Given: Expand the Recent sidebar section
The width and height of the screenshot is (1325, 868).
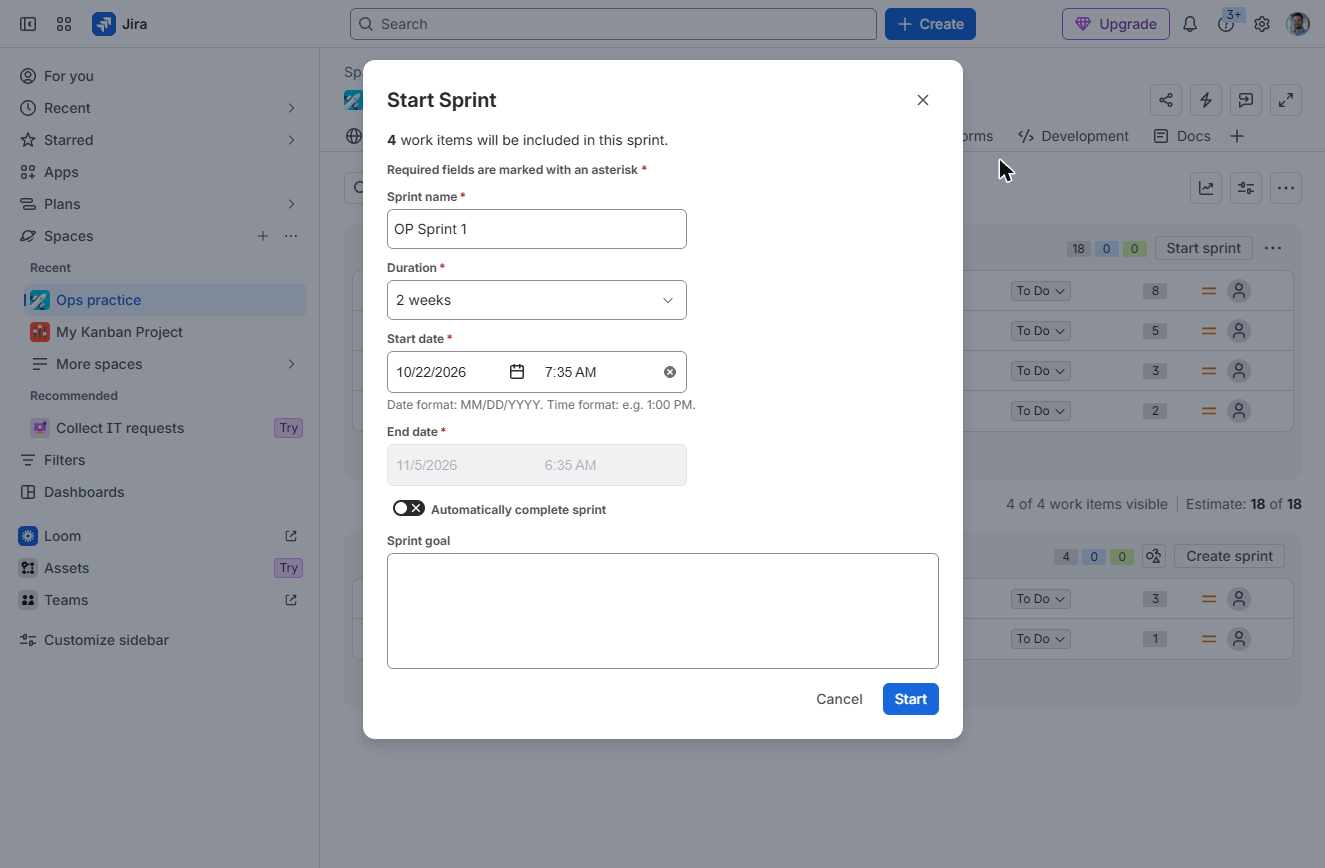Looking at the screenshot, I should [292, 108].
